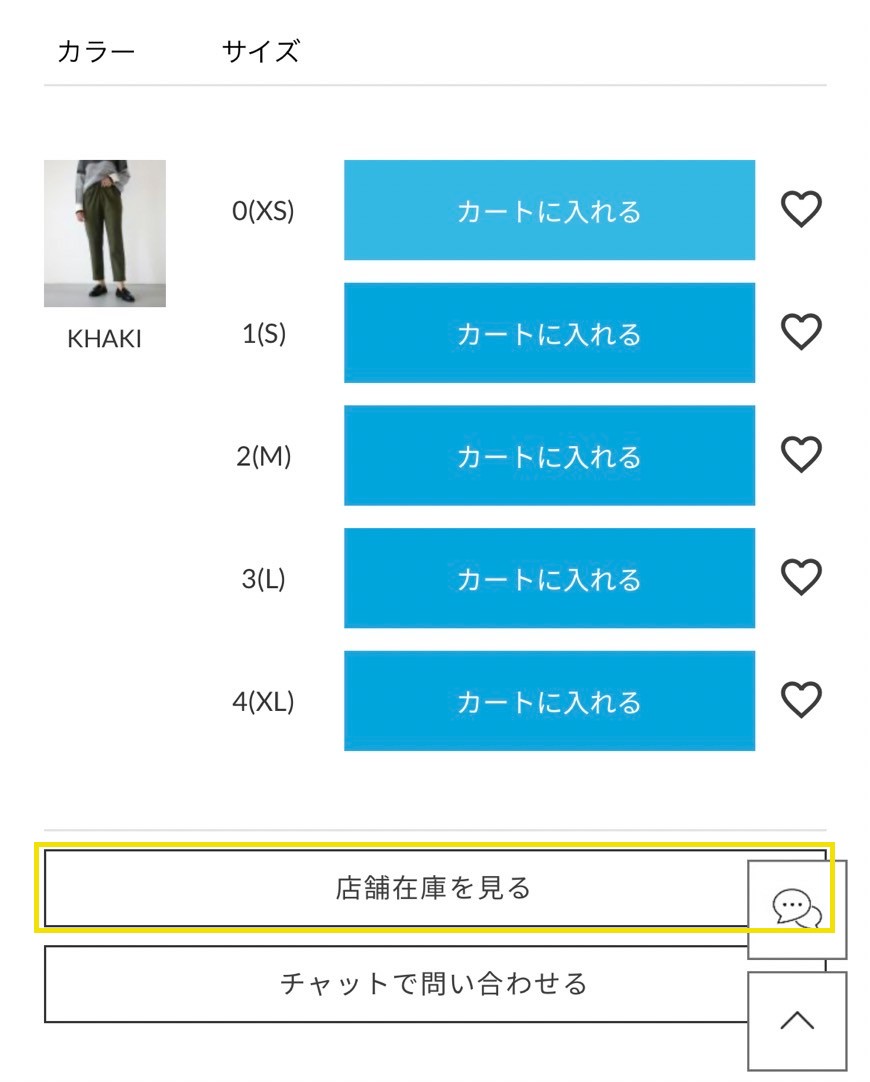Add 2(M) size to favorites via heart
Screen dimensions: 870x1082
tap(800, 455)
